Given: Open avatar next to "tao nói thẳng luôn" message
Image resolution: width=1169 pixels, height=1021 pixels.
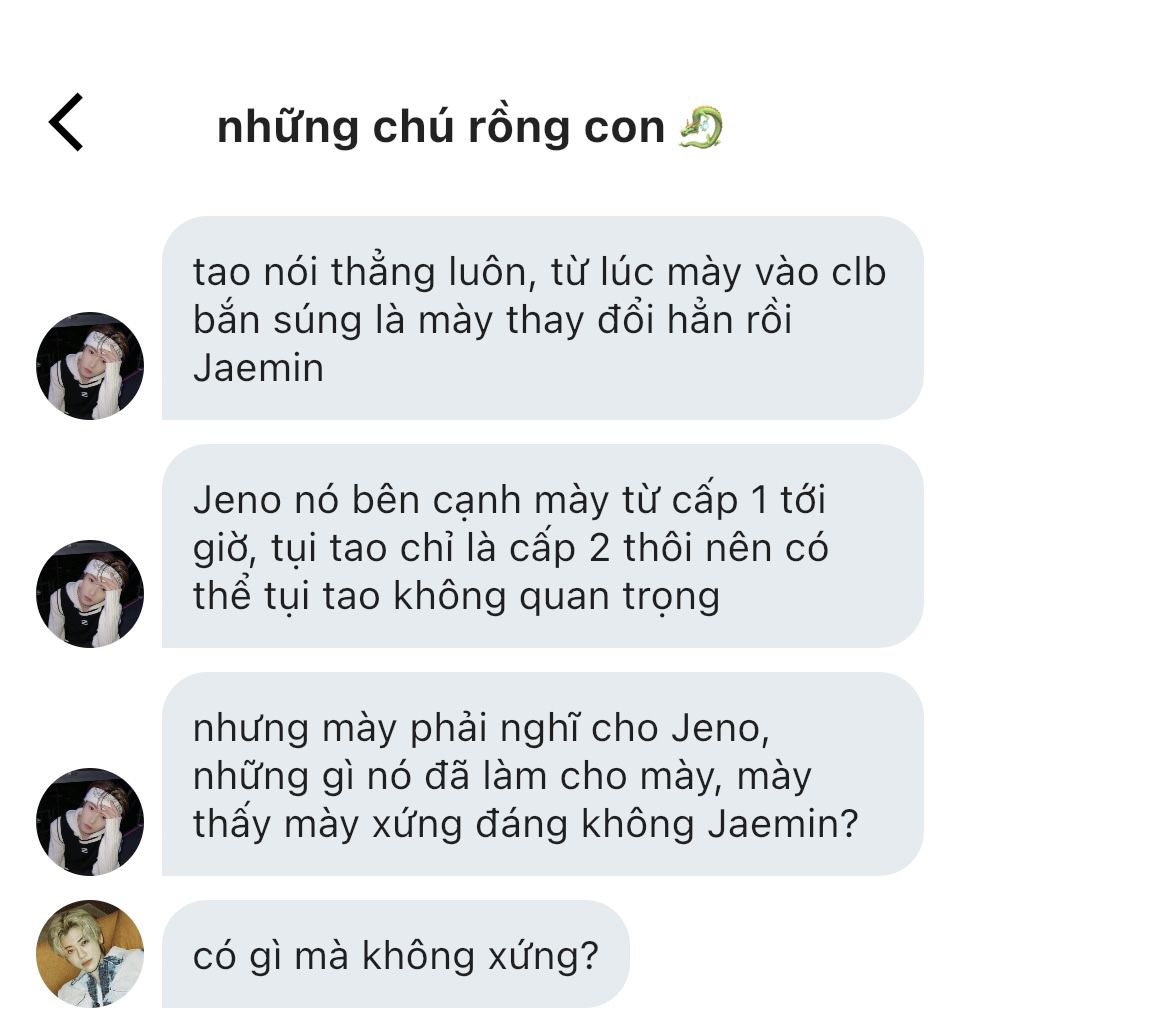Looking at the screenshot, I should [89, 365].
